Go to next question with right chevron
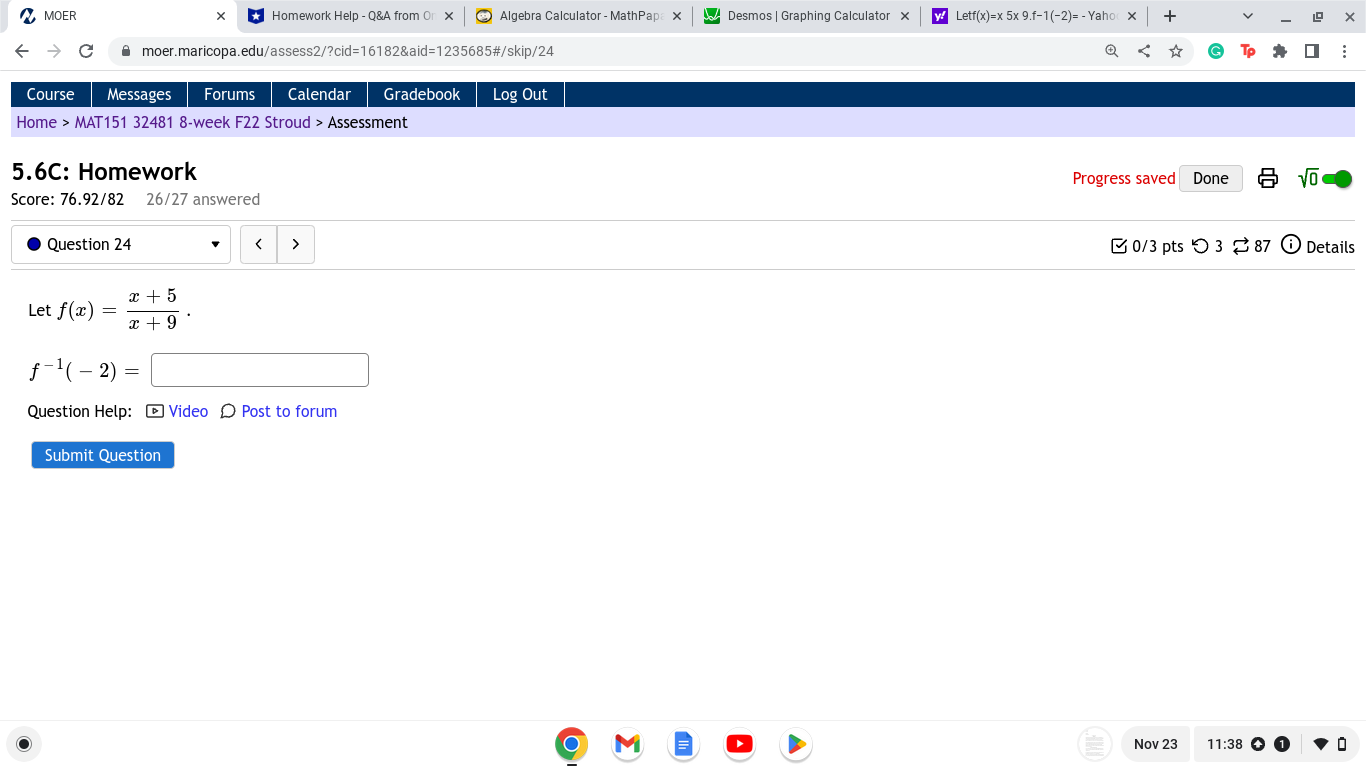The image size is (1366, 768). tap(295, 244)
